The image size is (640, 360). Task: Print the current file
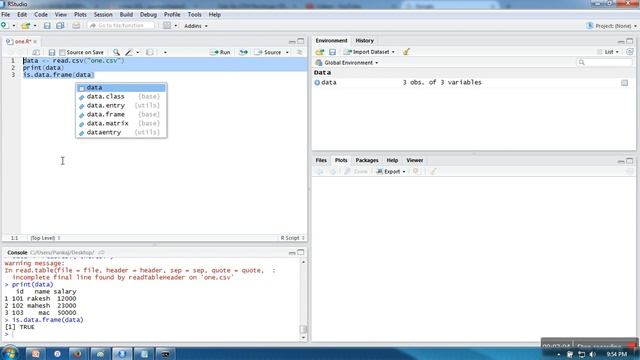coord(76,26)
